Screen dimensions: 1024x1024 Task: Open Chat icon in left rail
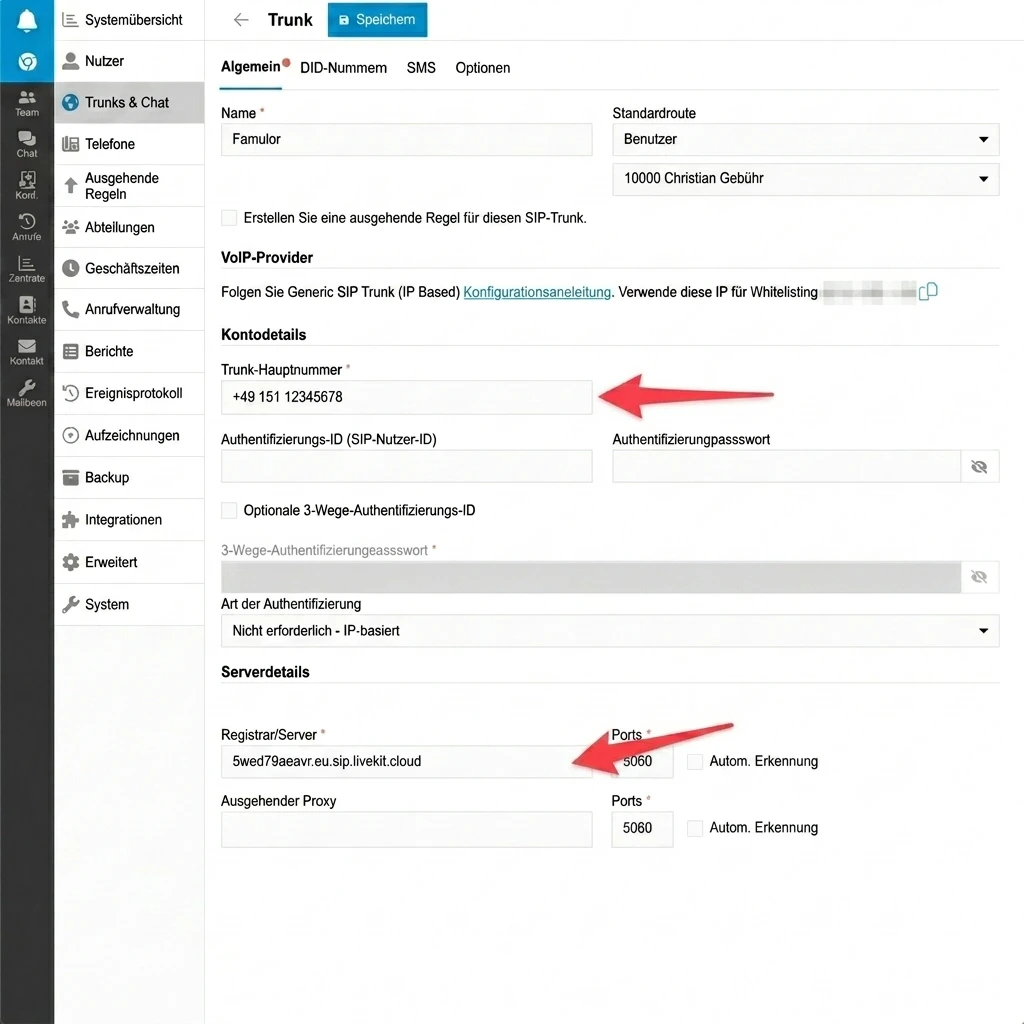pyautogui.click(x=27, y=144)
